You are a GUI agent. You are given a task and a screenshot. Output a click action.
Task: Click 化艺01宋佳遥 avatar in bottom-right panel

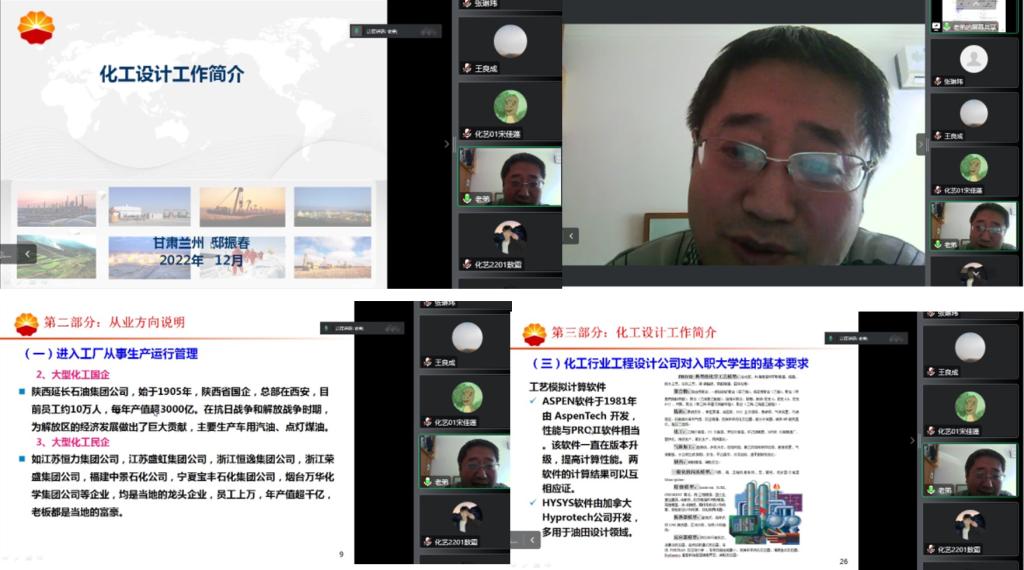pos(968,405)
